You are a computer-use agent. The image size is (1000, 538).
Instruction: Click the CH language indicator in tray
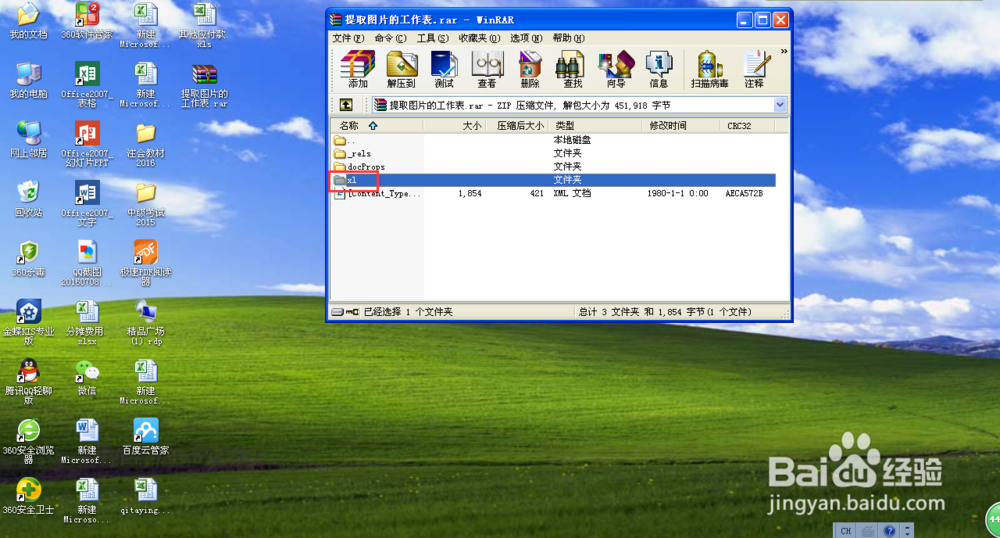pyautogui.click(x=846, y=530)
